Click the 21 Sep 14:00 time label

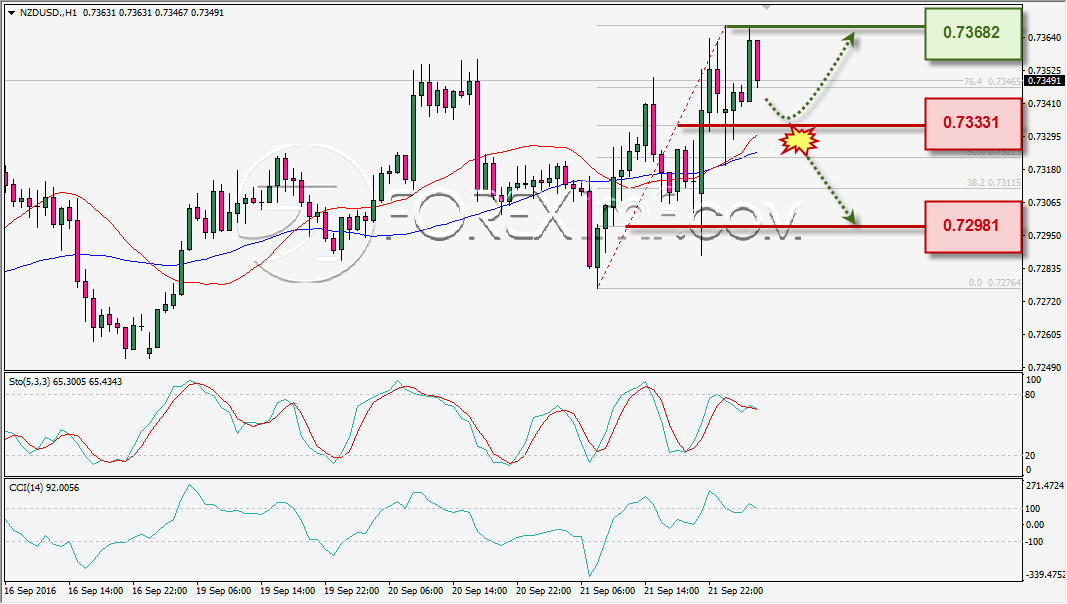point(671,590)
